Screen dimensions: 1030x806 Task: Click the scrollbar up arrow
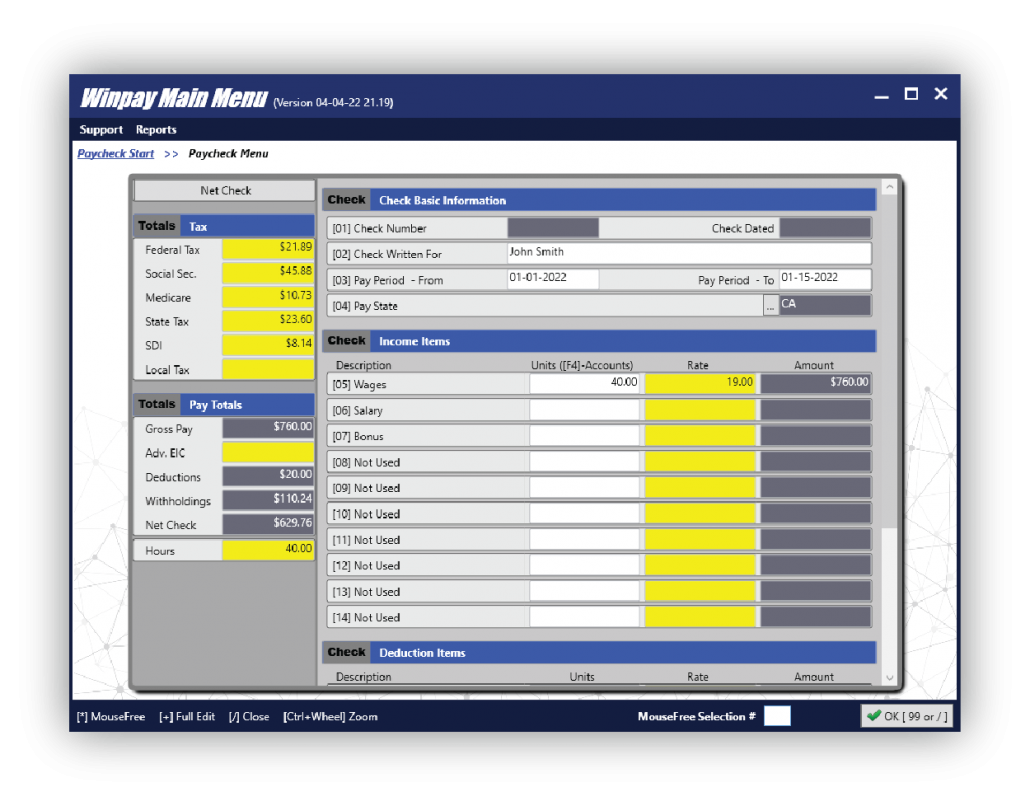click(x=889, y=187)
